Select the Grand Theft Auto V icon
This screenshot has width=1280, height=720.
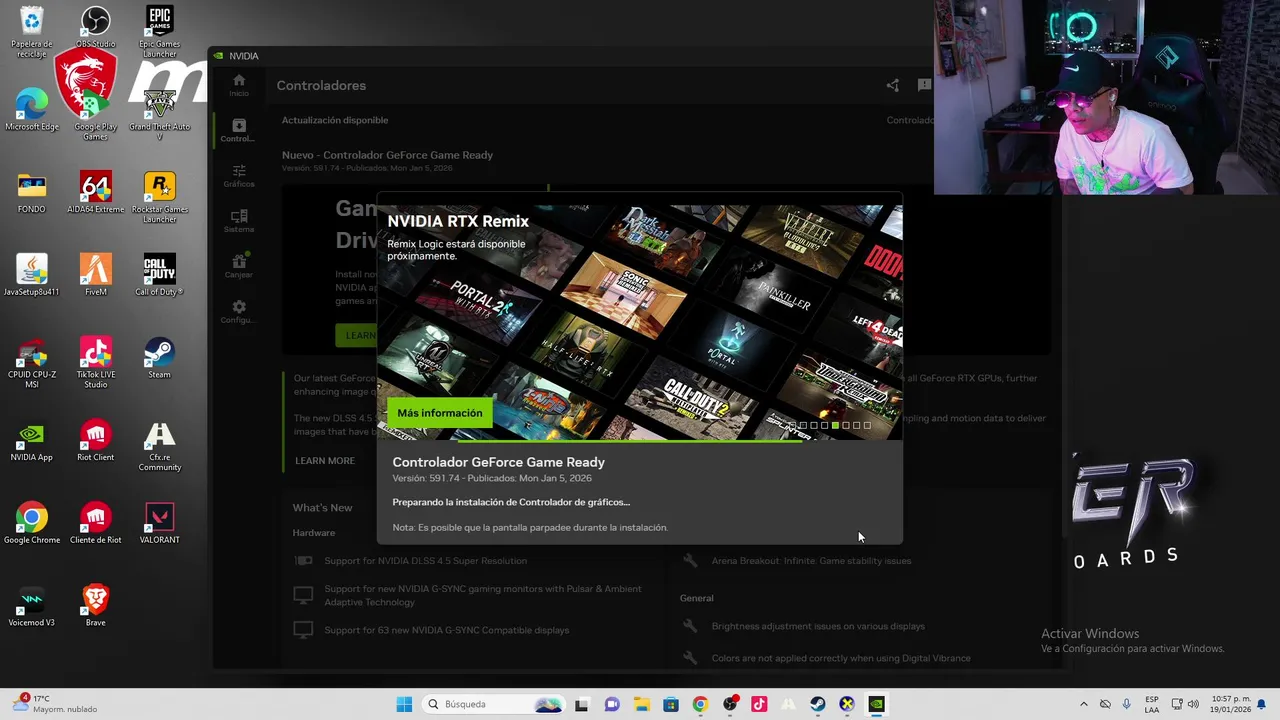160,115
